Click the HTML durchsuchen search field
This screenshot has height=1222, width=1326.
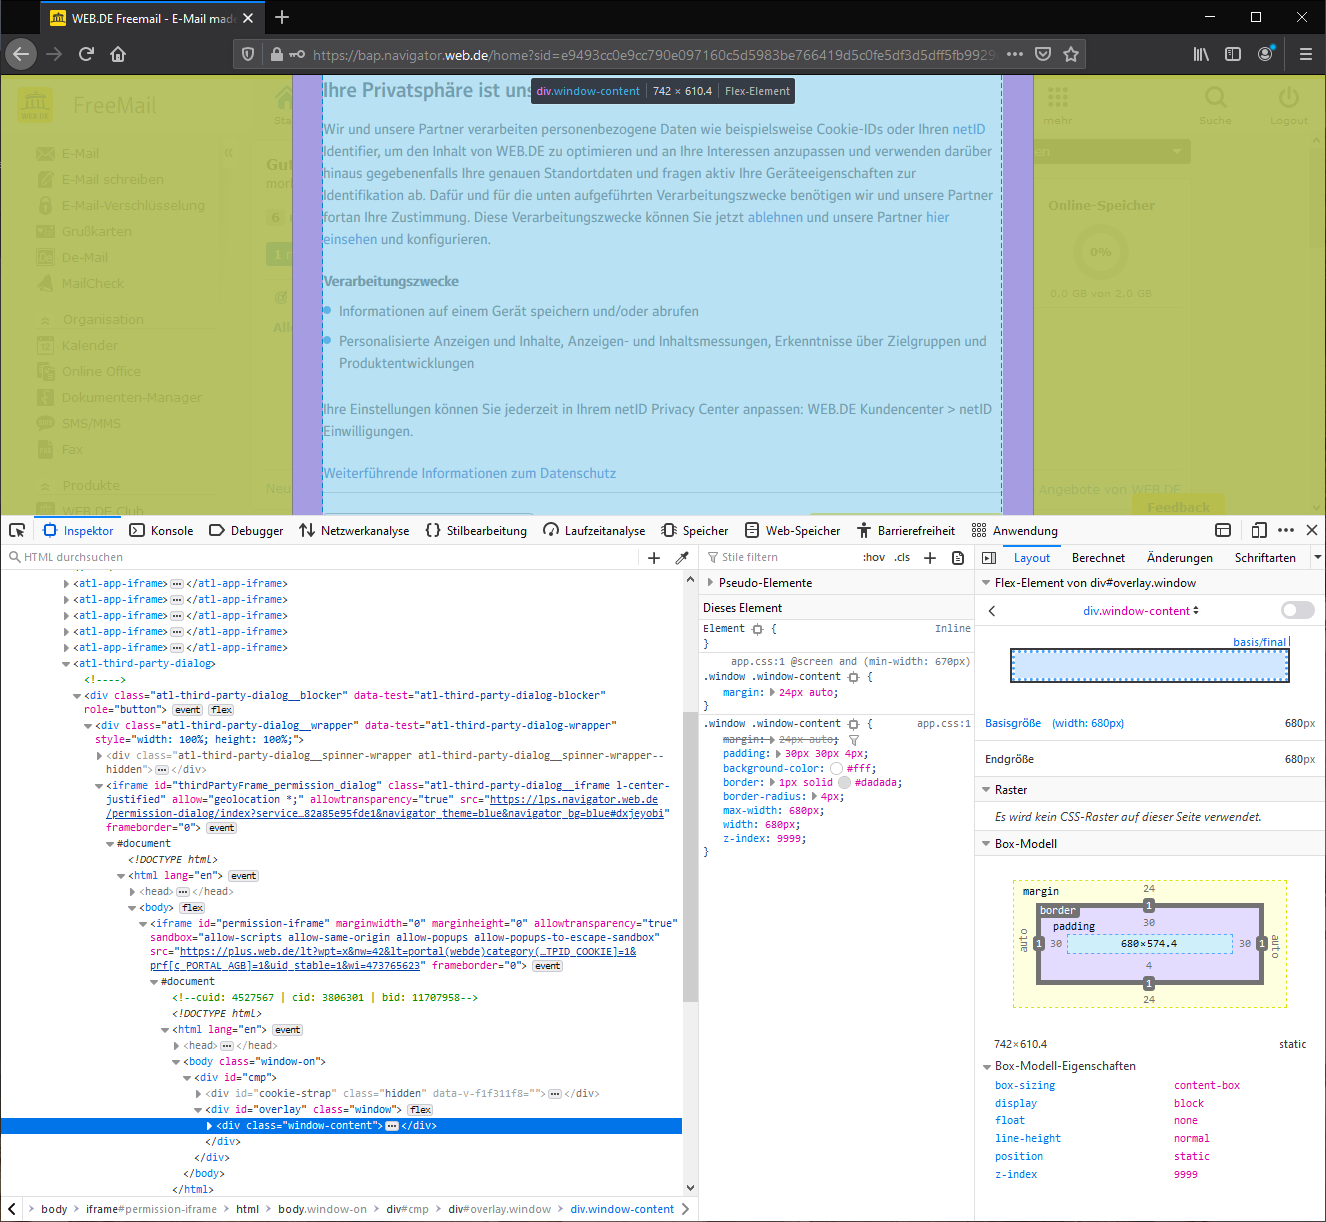(320, 557)
